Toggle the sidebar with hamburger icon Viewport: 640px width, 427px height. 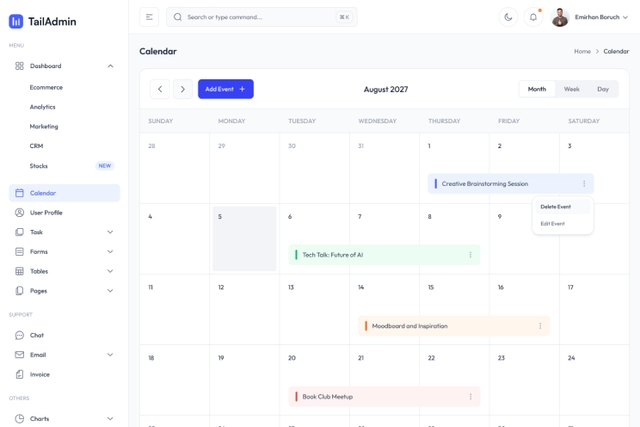149,17
